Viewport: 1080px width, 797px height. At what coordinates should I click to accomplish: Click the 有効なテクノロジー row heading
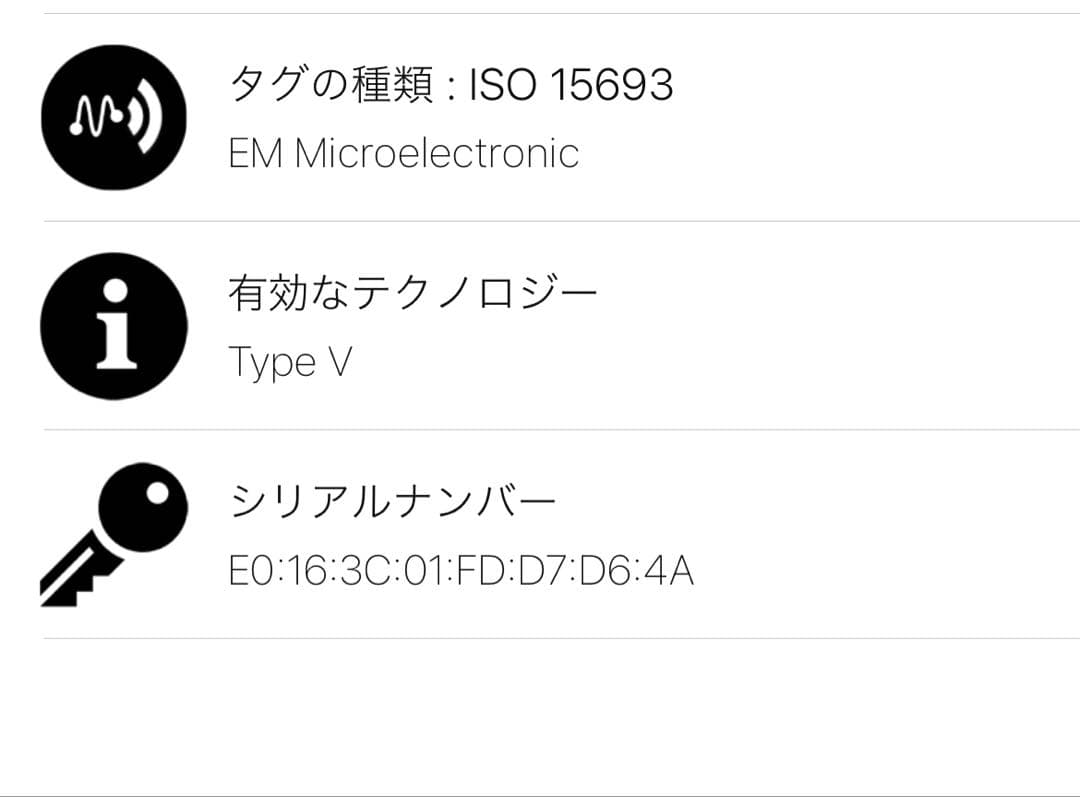pyautogui.click(x=413, y=290)
